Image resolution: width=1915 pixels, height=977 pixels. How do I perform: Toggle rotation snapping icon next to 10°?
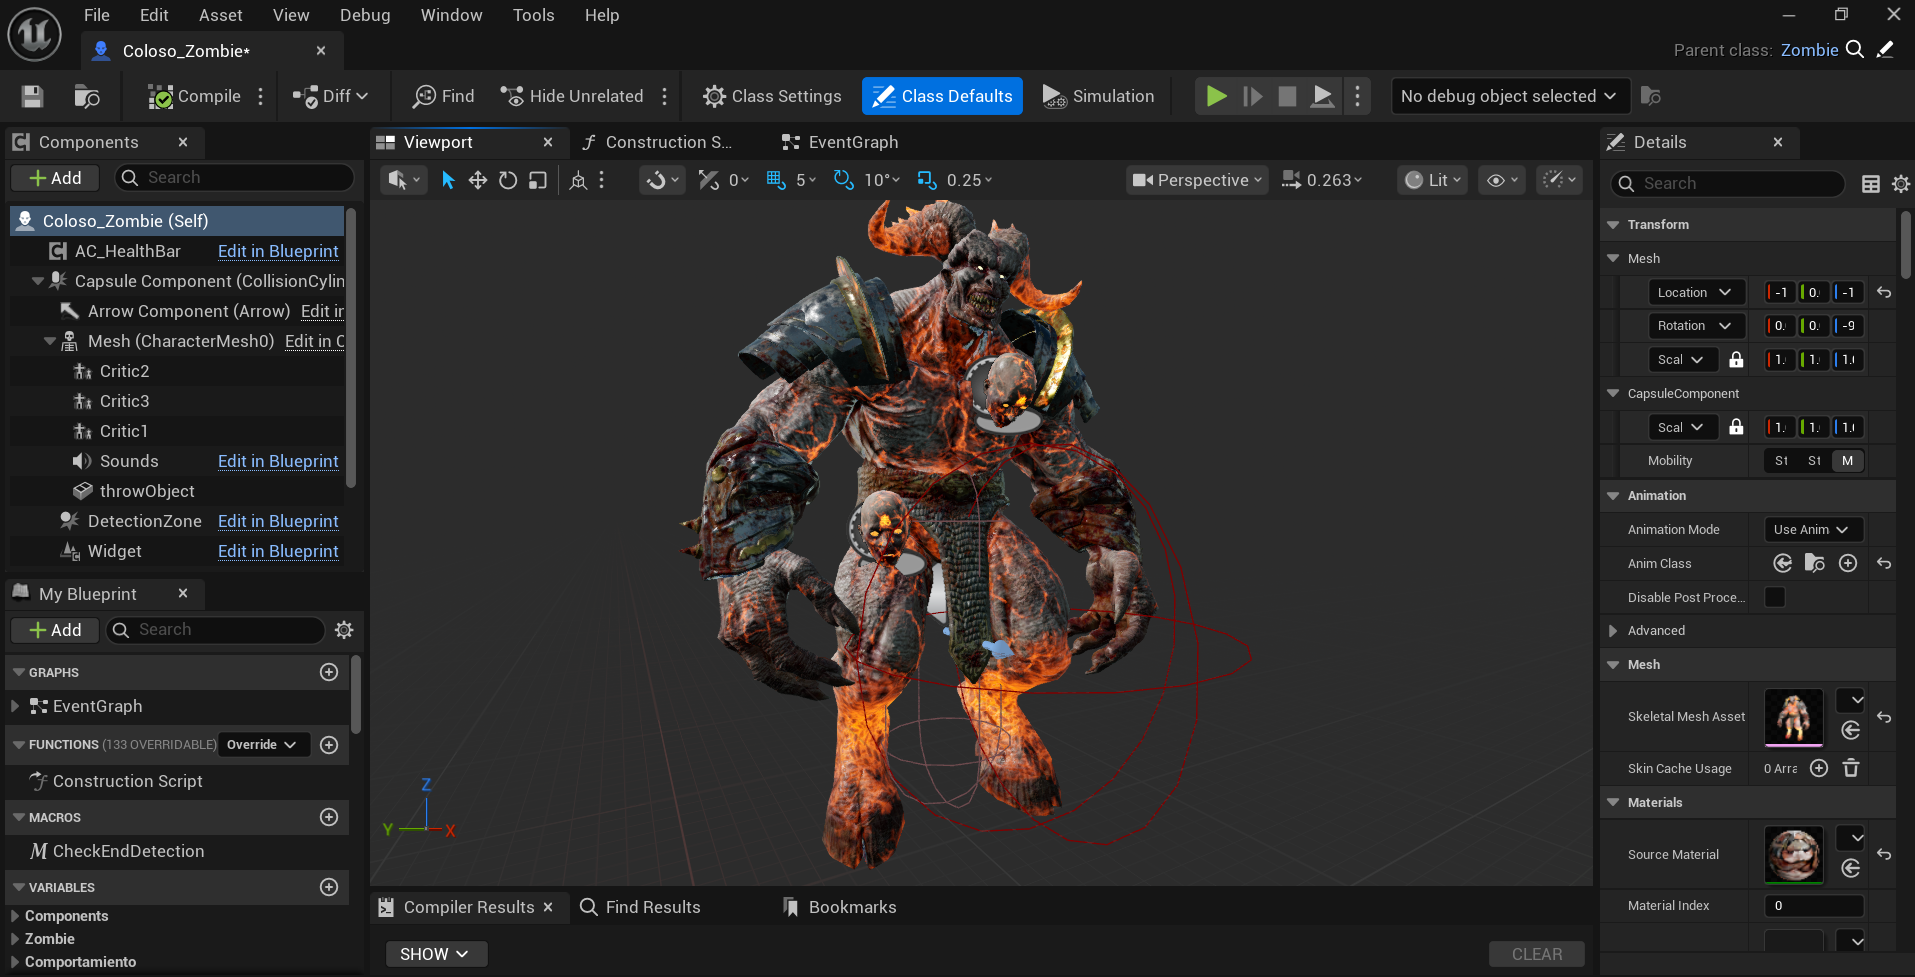(x=844, y=180)
